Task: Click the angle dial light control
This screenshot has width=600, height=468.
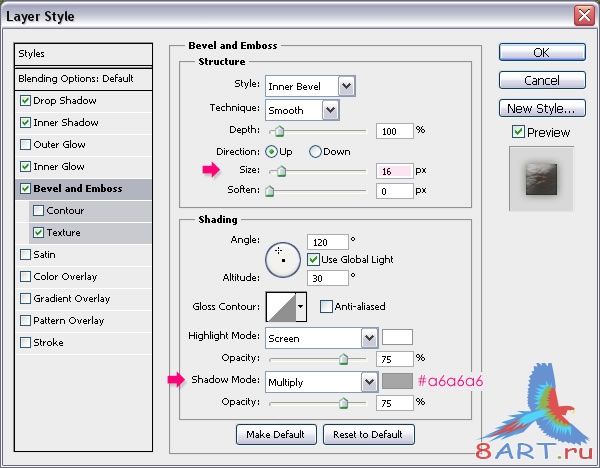Action: pyautogui.click(x=283, y=260)
